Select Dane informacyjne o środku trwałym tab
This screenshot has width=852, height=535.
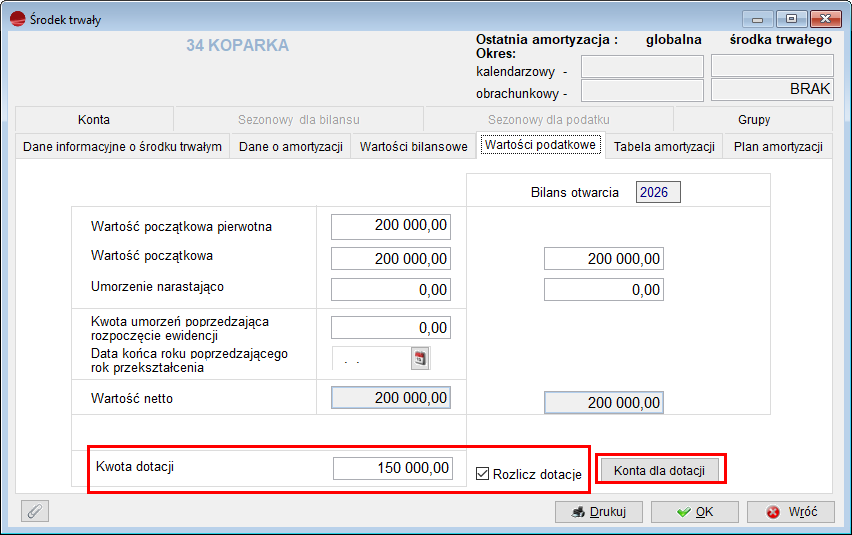(x=122, y=147)
